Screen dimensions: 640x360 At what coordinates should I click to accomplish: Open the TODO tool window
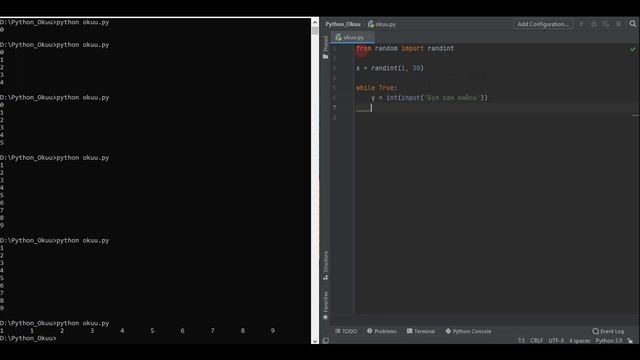[x=346, y=331]
